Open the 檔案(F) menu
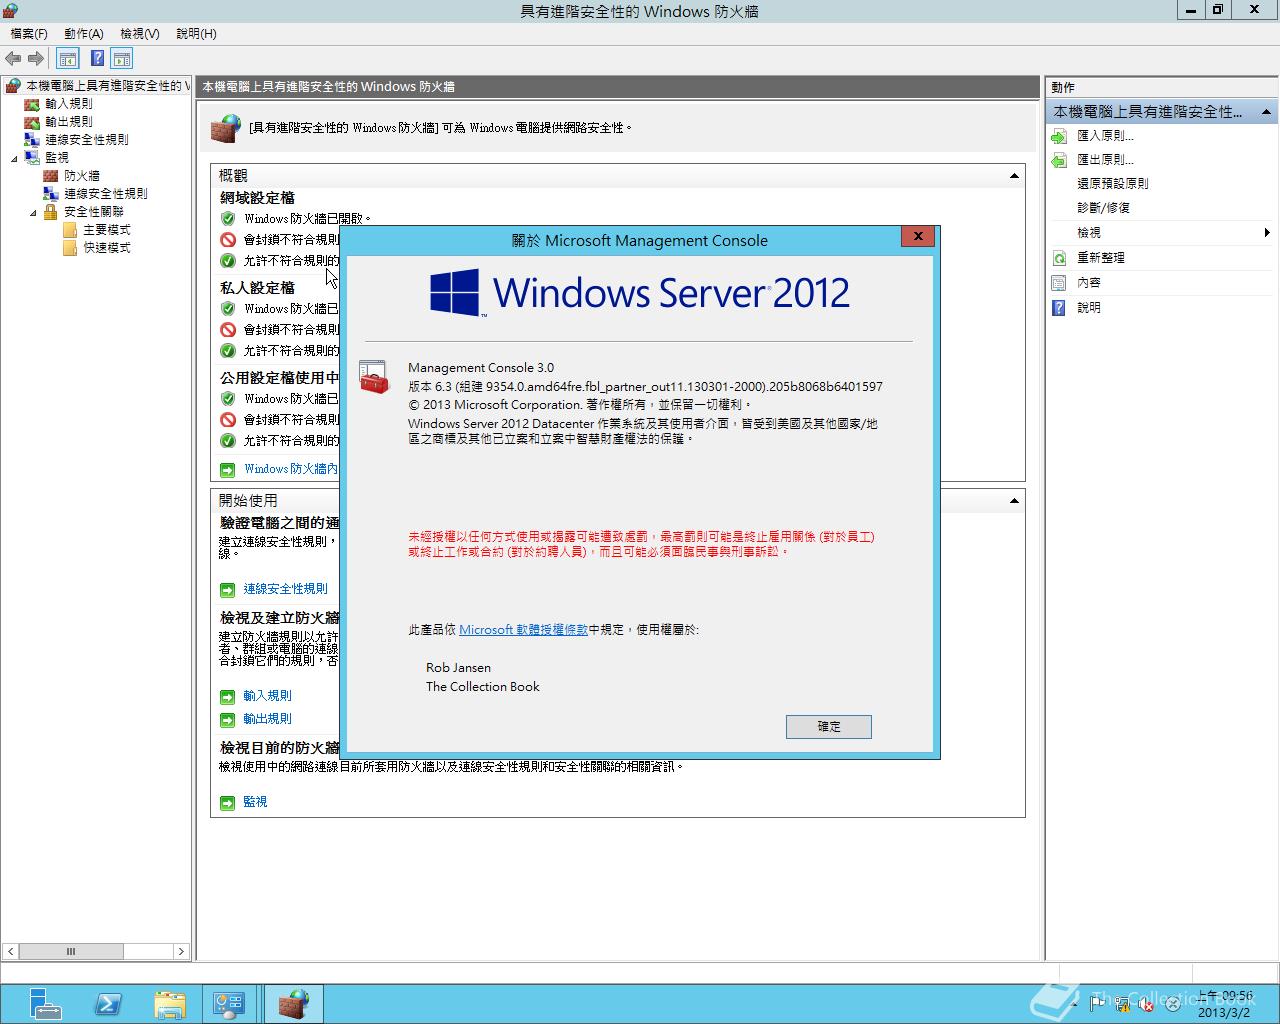Image resolution: width=1280 pixels, height=1024 pixels. [29, 34]
